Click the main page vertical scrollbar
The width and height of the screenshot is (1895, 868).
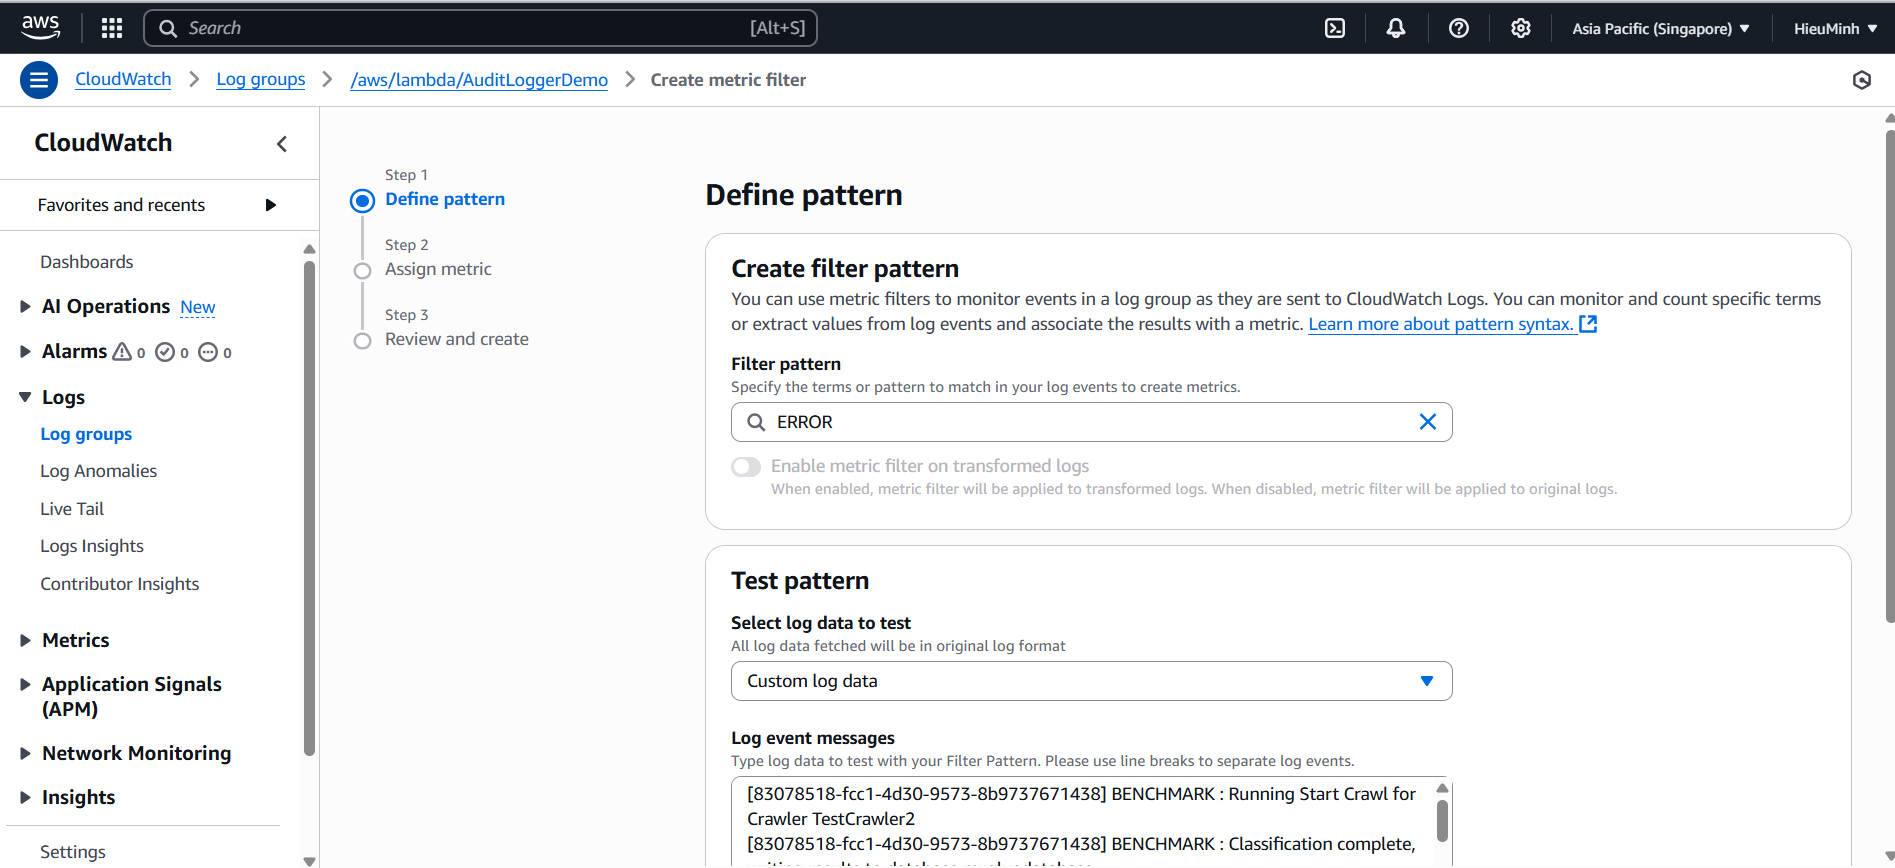click(x=1890, y=375)
